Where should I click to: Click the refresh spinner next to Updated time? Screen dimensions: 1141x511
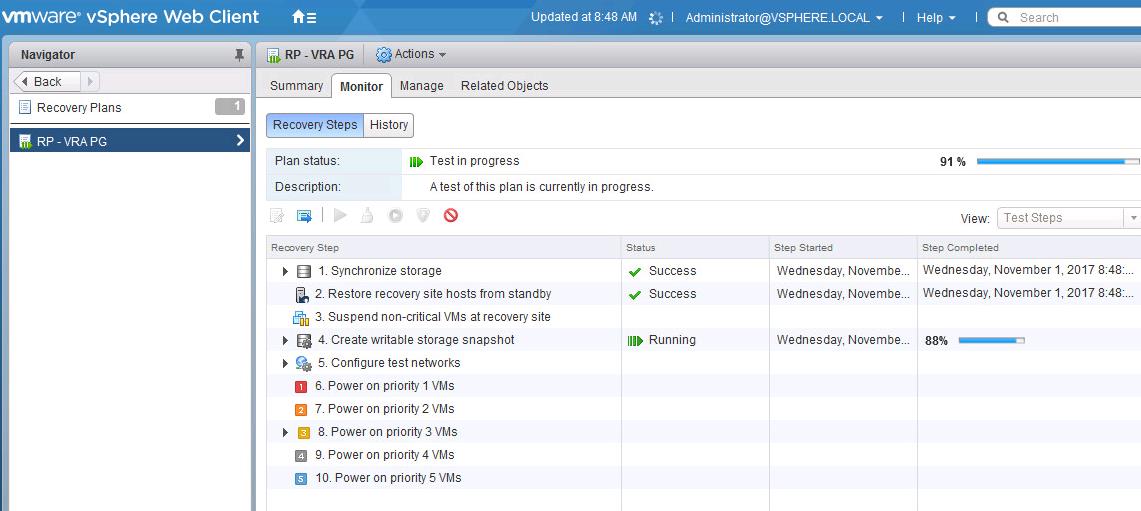click(x=656, y=18)
